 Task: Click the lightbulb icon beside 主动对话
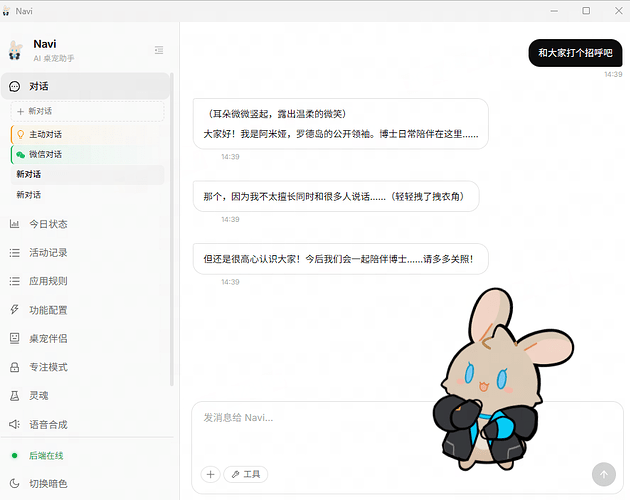click(20, 135)
